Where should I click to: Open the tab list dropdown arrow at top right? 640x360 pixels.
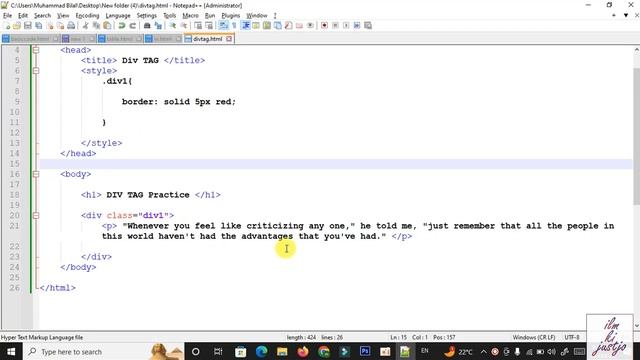[626, 16]
